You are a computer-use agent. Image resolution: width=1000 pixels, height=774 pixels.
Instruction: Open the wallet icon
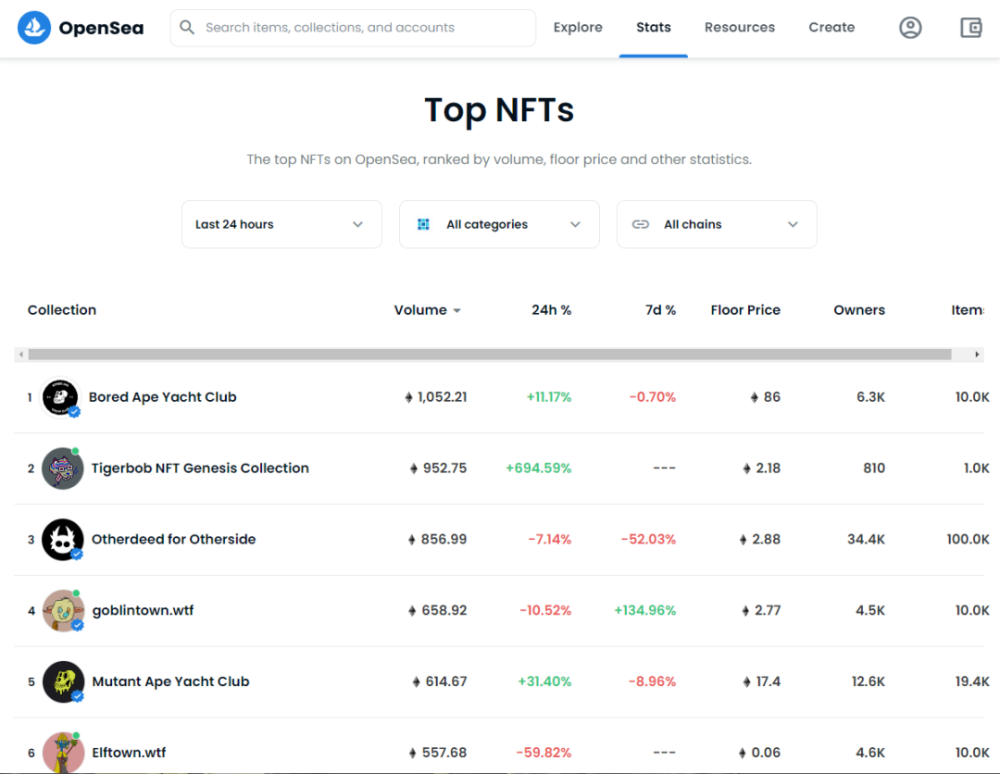971,28
